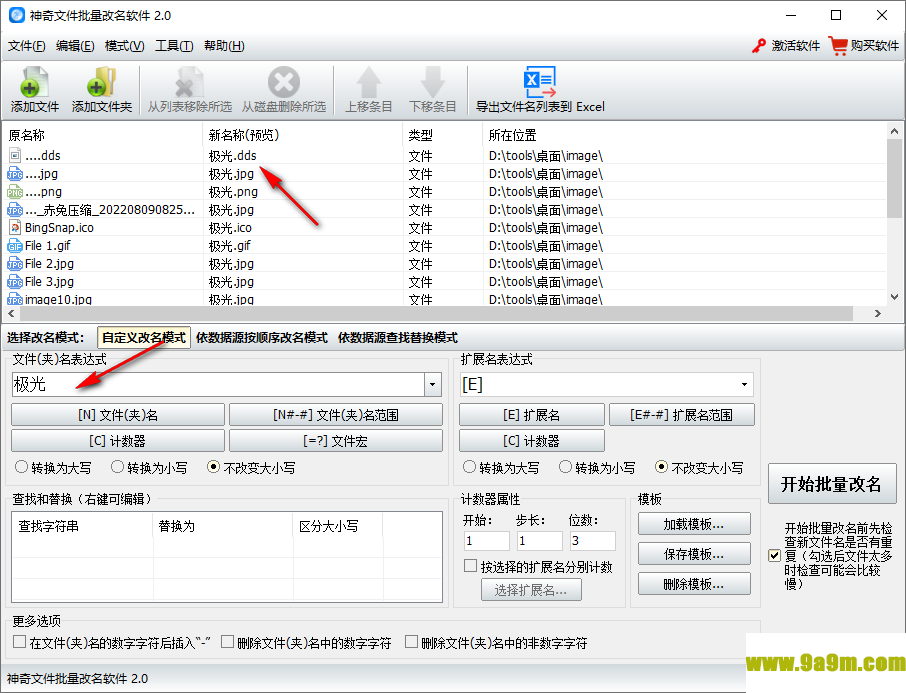
Task: Click the [E] Extension (扩展名) button
Action: 532,415
